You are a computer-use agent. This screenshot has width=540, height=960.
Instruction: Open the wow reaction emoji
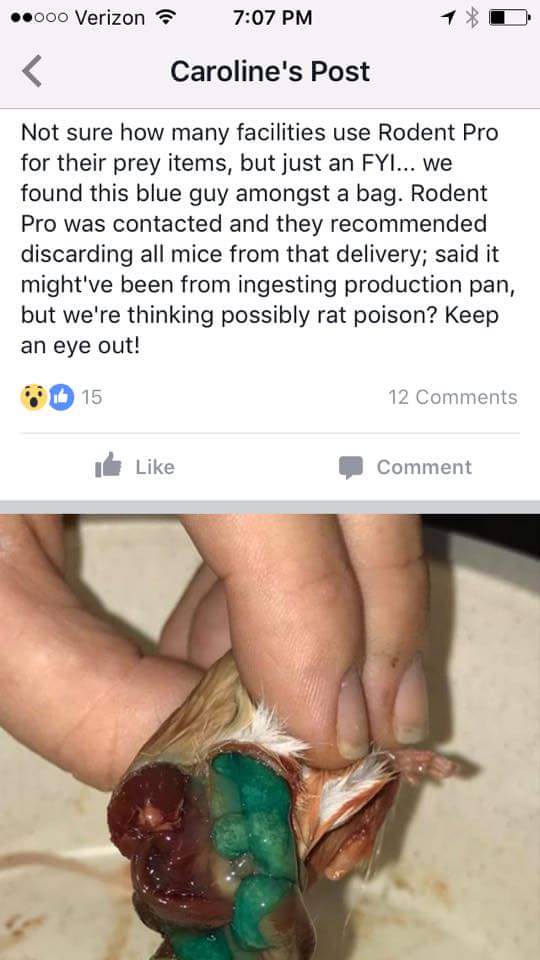click(34, 397)
